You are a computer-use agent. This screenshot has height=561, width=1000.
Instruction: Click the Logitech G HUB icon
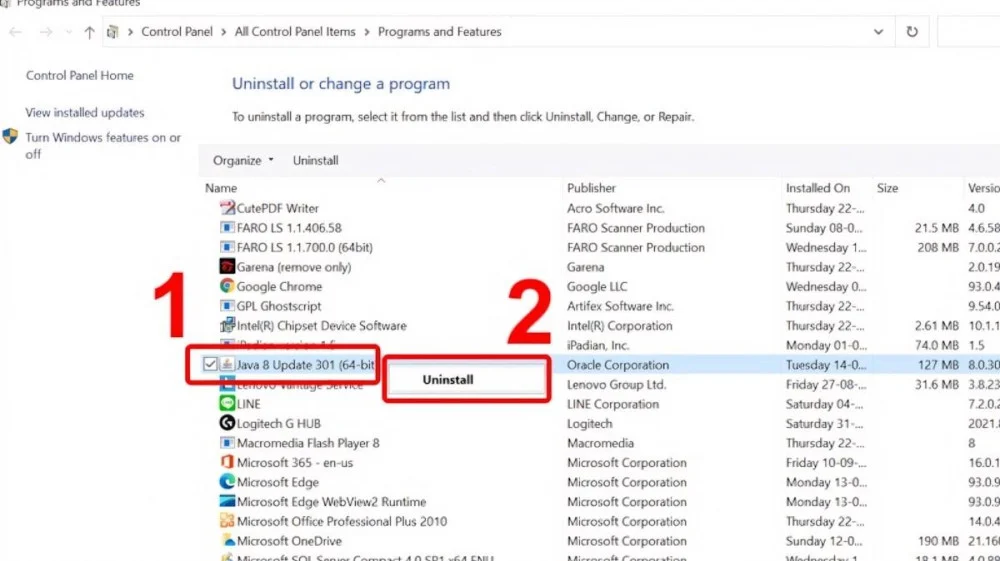click(x=227, y=423)
